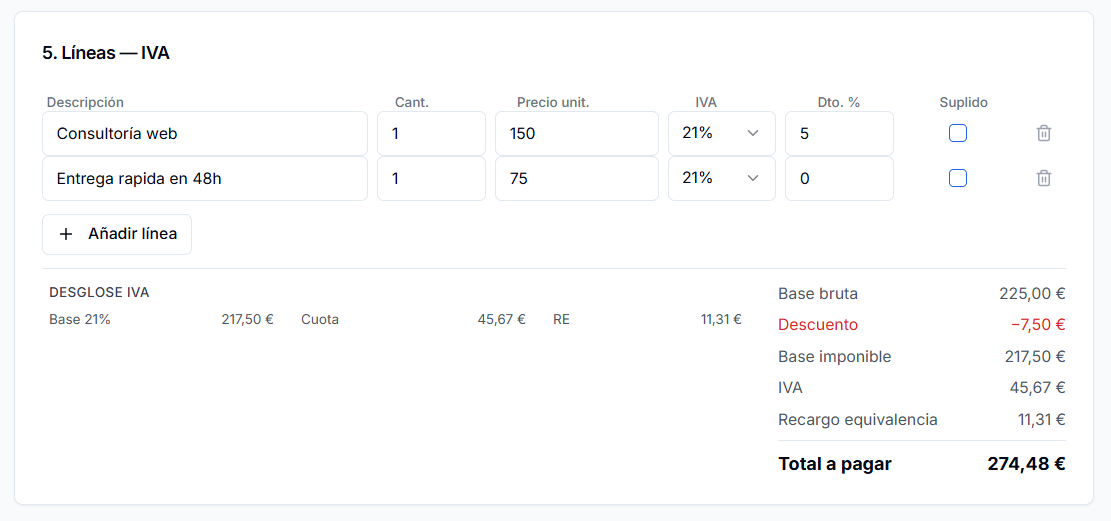Image resolution: width=1111 pixels, height=521 pixels.
Task: Delete the Entrega rapida en 48h line
Action: (x=1043, y=178)
